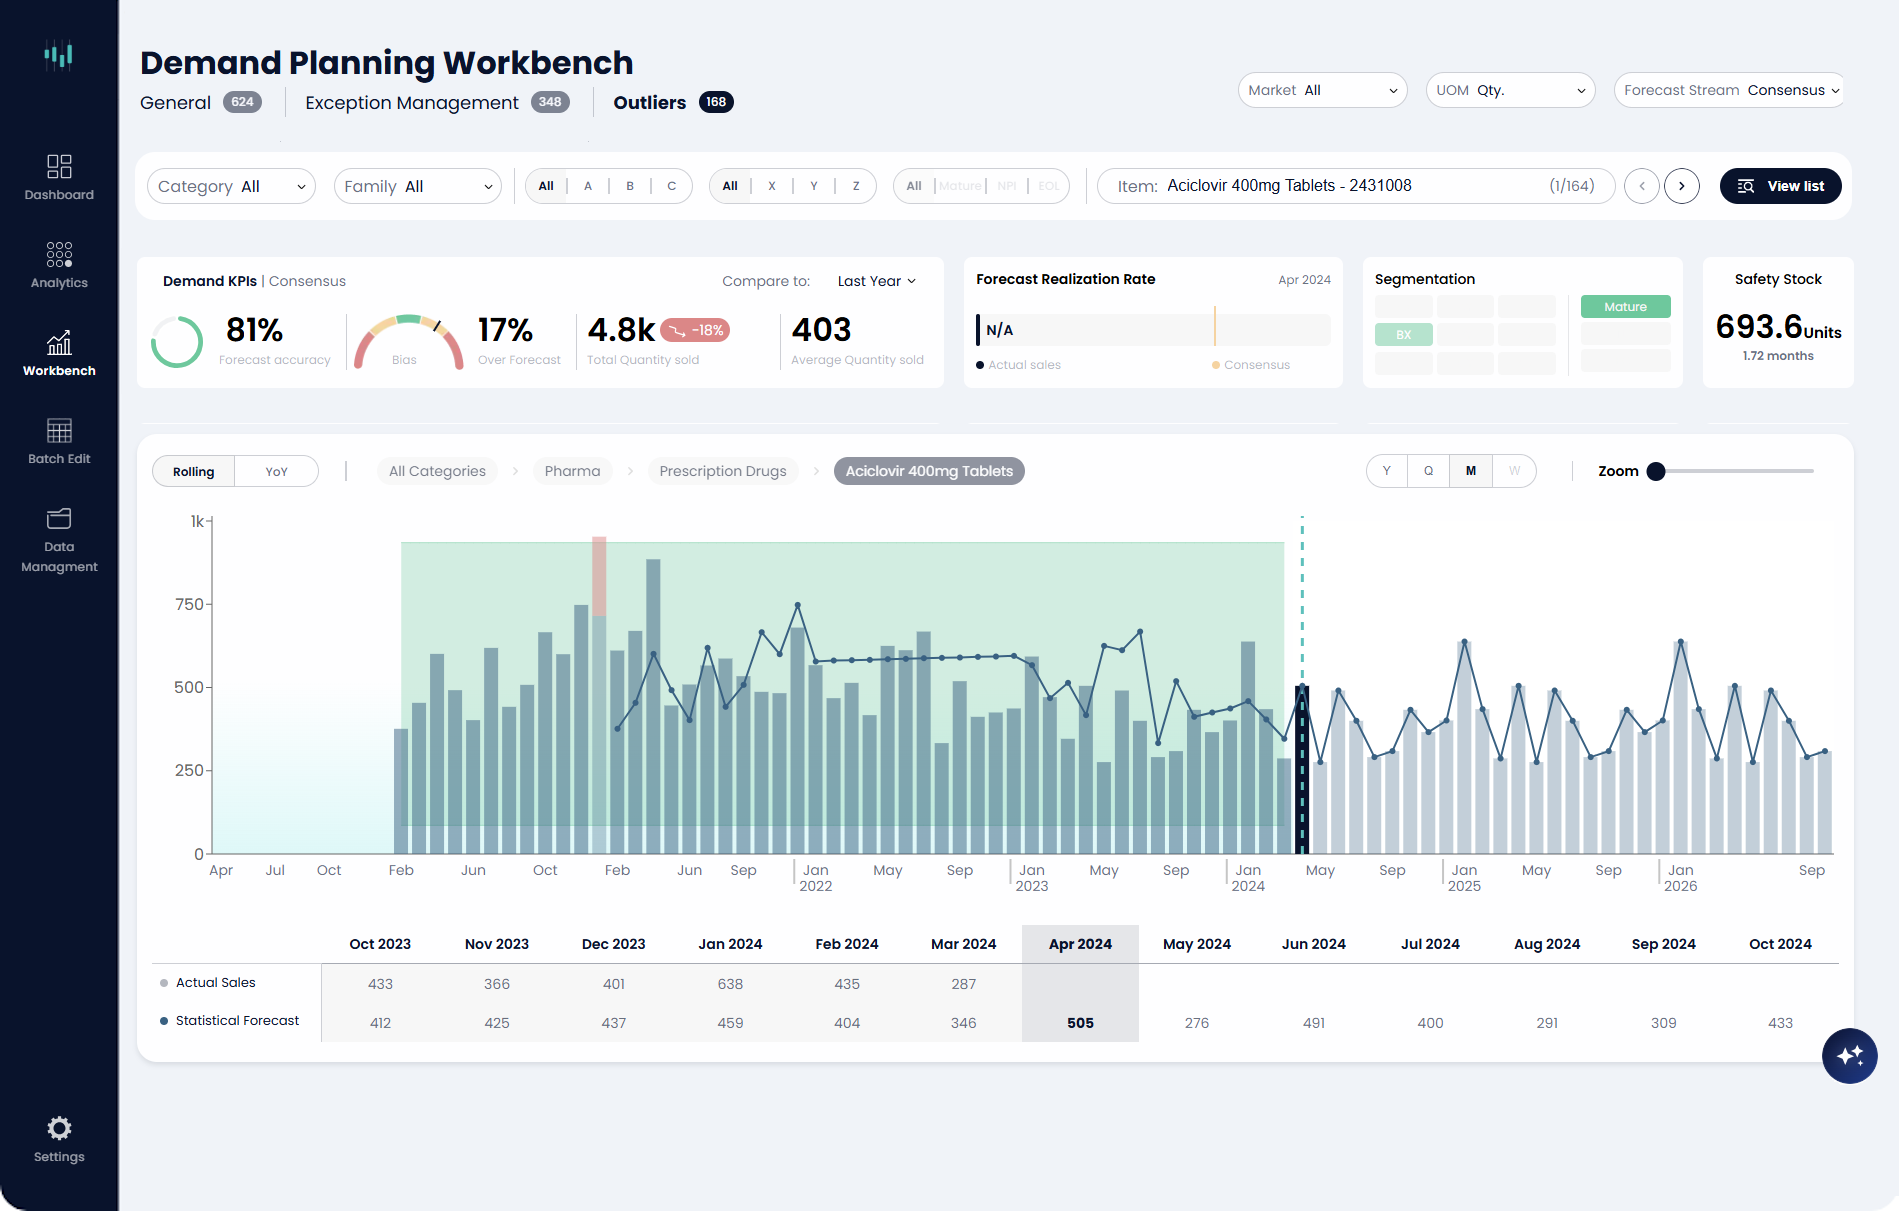Open the Forecast Stream Consensus dropdown
1899x1211 pixels.
(1730, 90)
